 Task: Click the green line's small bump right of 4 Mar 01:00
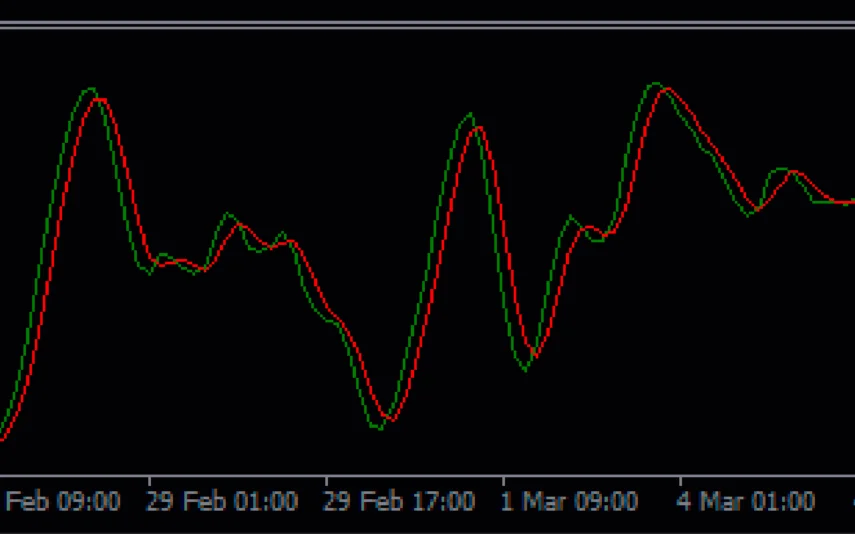(x=781, y=169)
